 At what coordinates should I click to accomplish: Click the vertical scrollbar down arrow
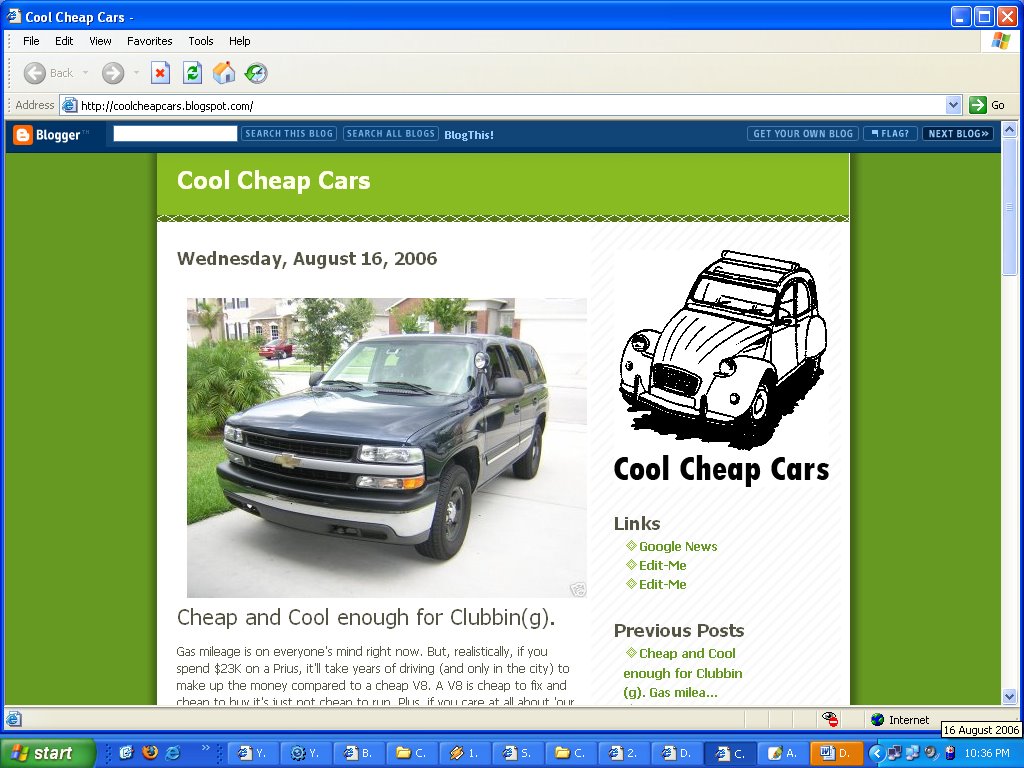tap(1009, 697)
